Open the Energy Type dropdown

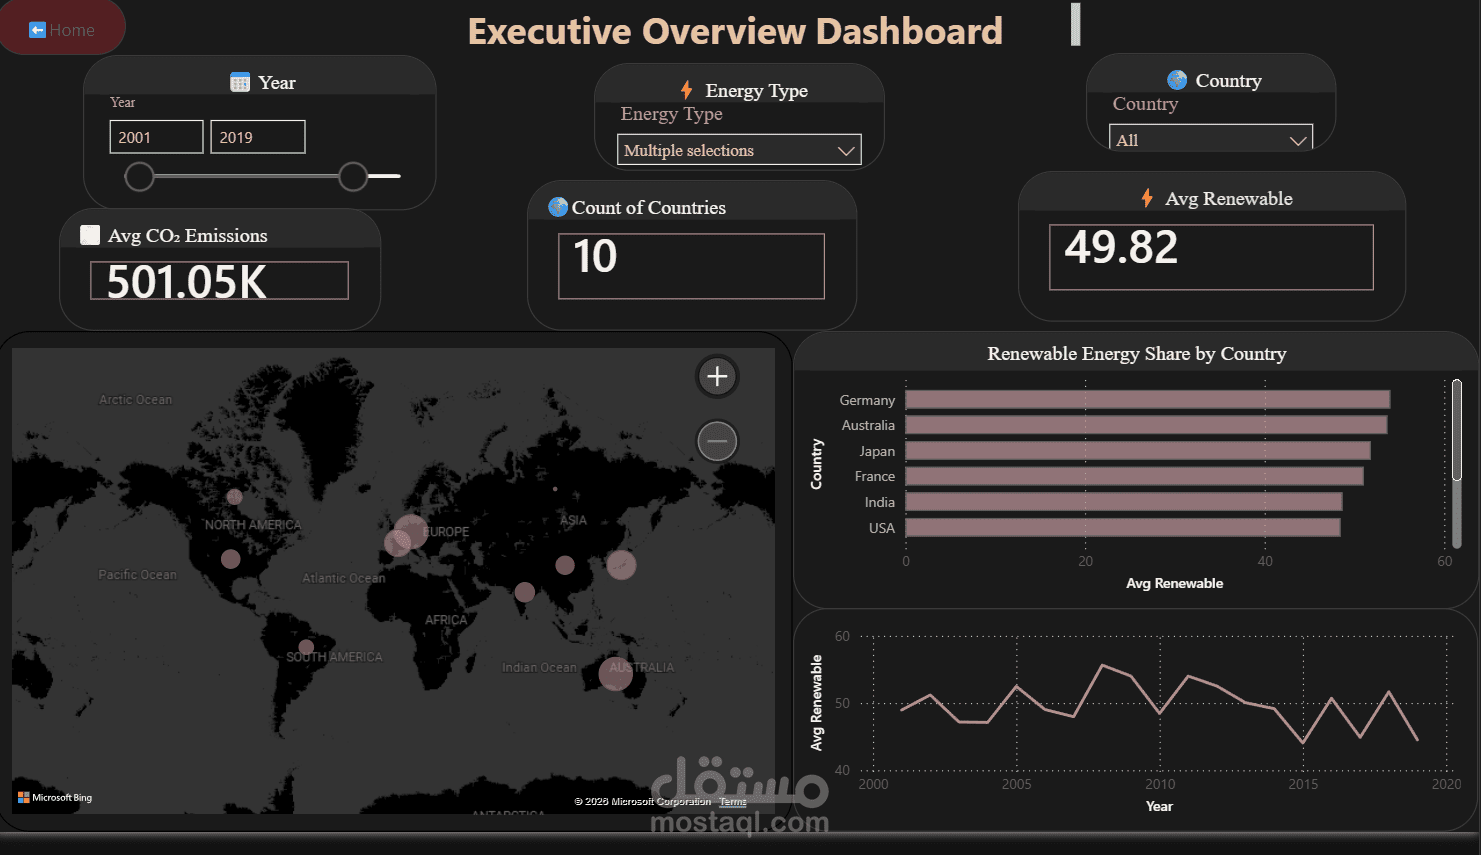[x=739, y=150]
